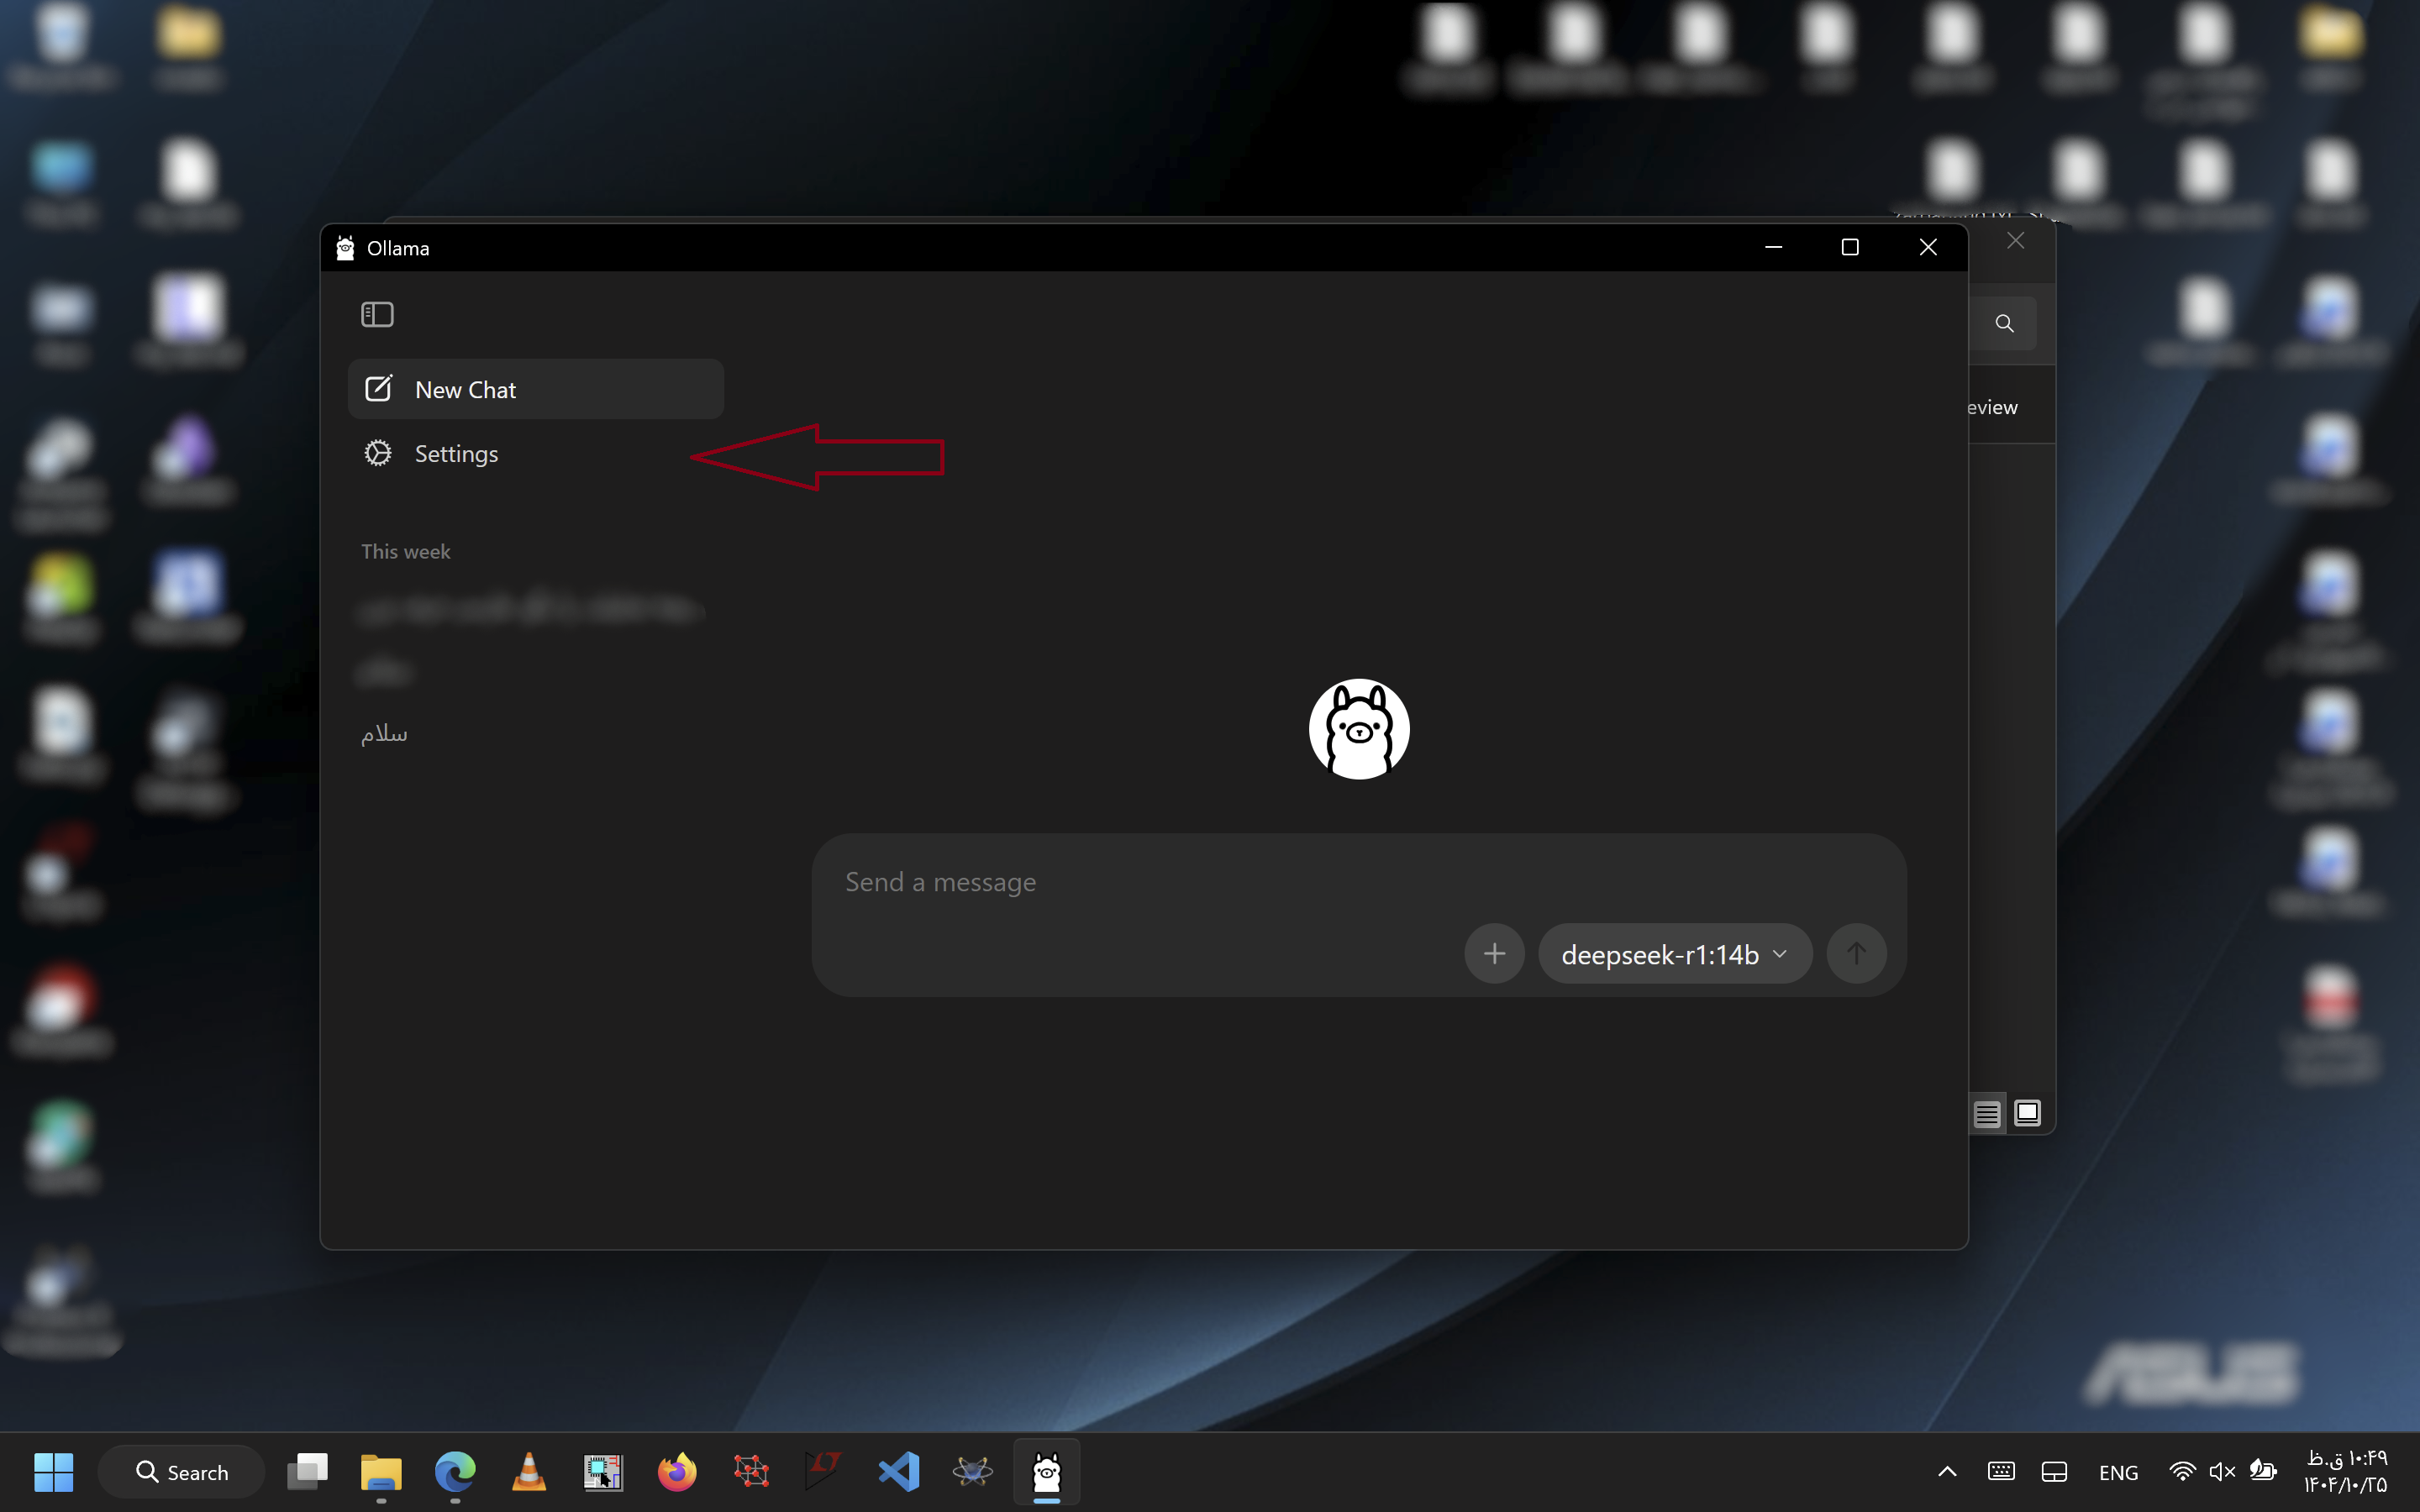Click the attach file plus icon
The image size is (2420, 1512).
point(1493,953)
